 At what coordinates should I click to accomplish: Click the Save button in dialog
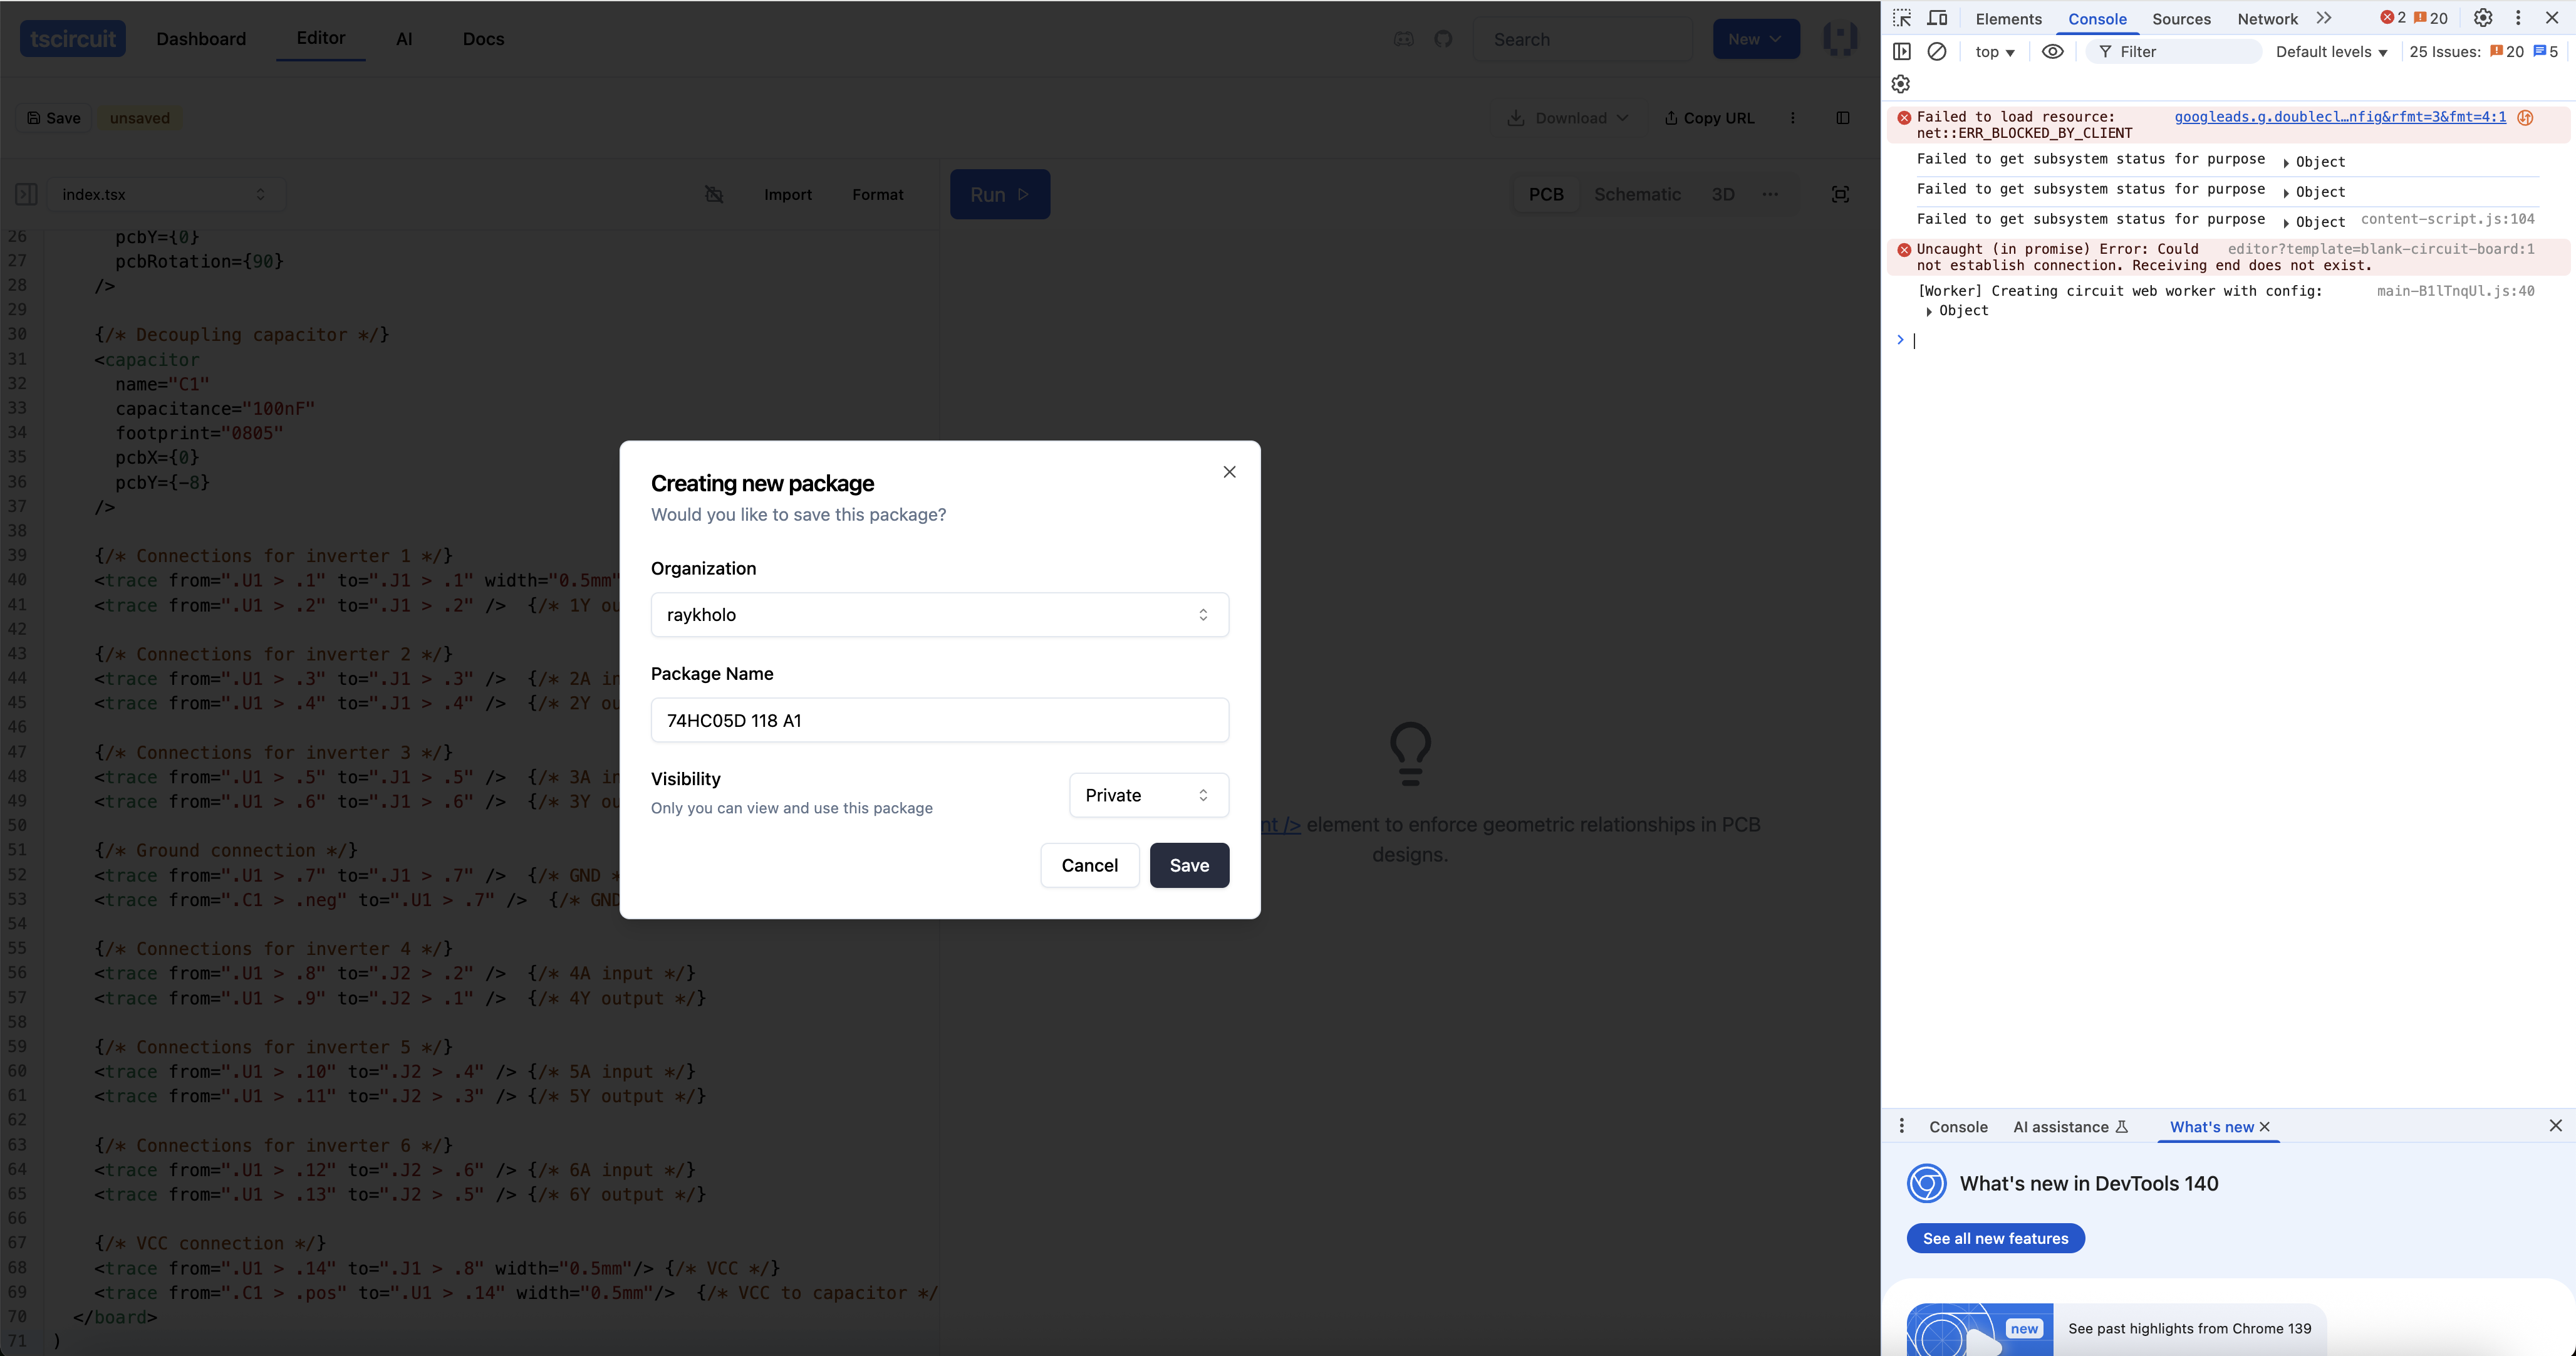(x=1189, y=865)
